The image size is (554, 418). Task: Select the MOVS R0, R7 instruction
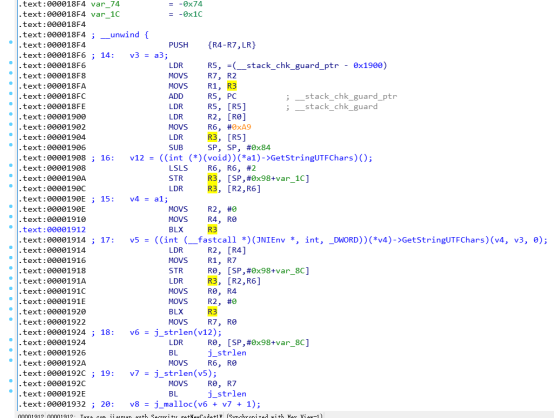click(x=202, y=384)
